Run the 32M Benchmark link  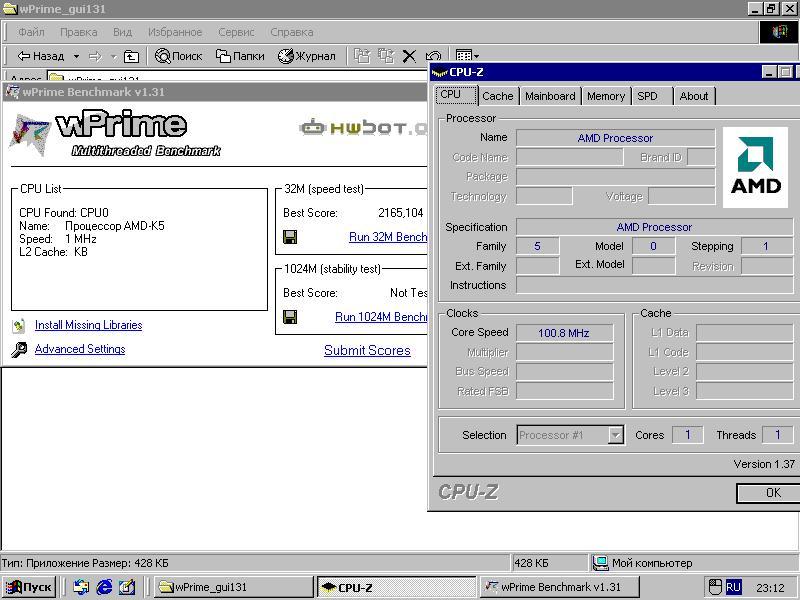click(388, 237)
